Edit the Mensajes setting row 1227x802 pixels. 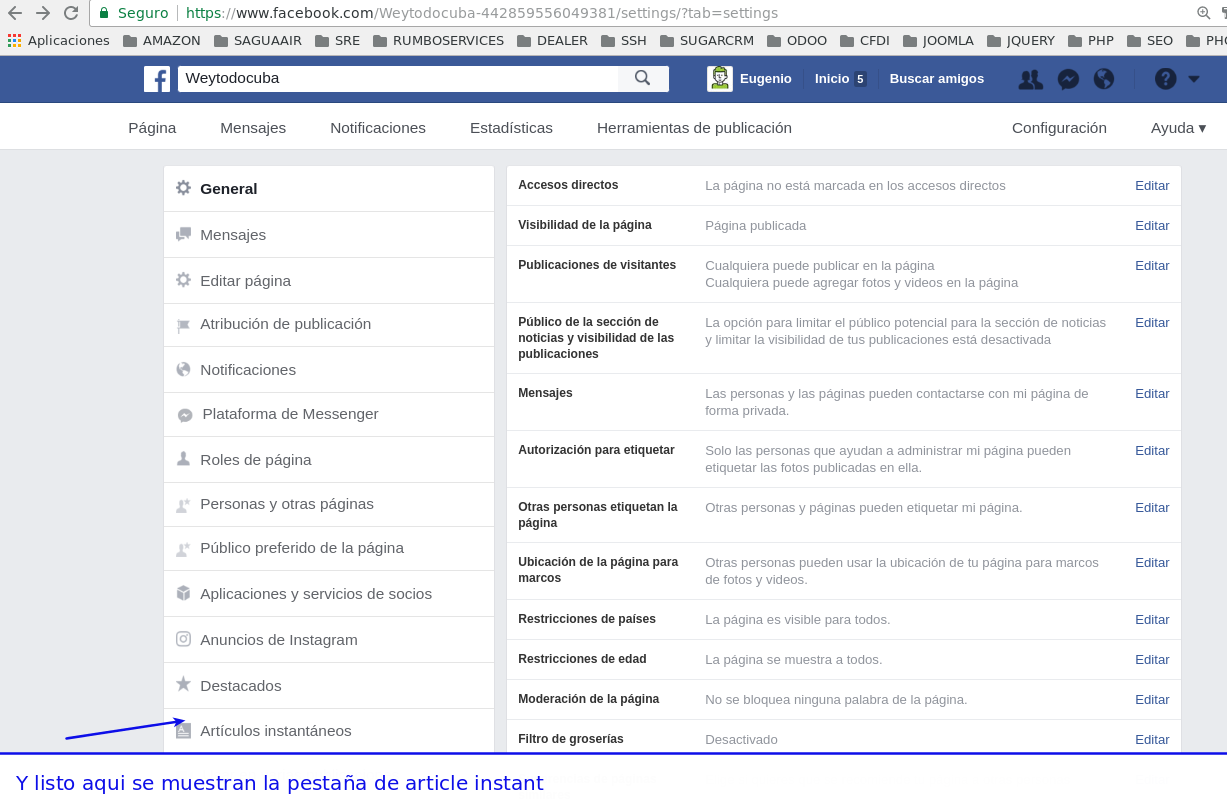[x=1152, y=393]
